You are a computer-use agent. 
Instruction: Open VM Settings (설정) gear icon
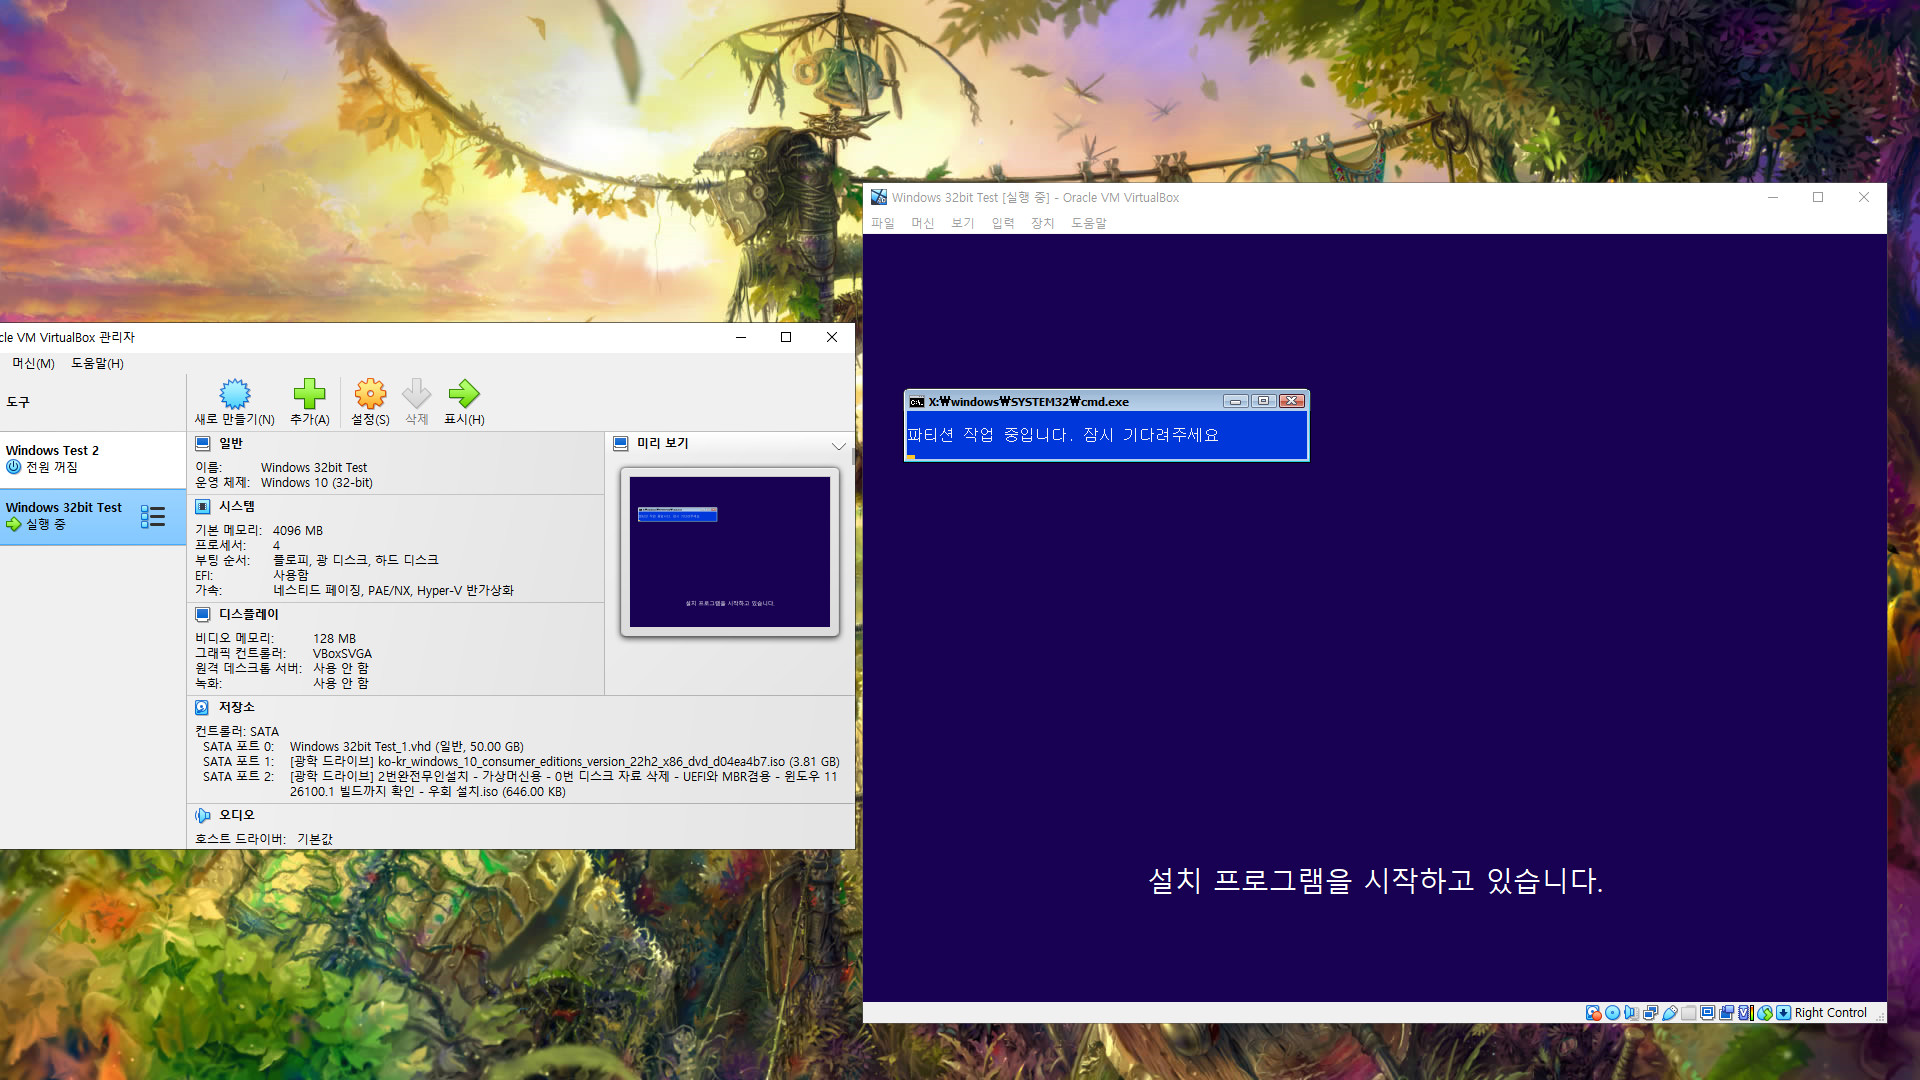coord(370,393)
